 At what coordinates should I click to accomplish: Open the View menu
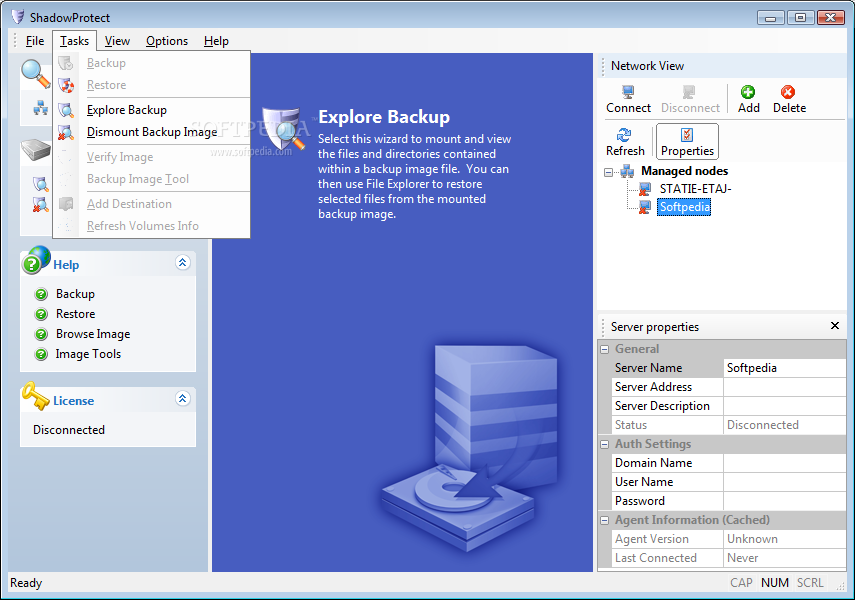pos(117,41)
